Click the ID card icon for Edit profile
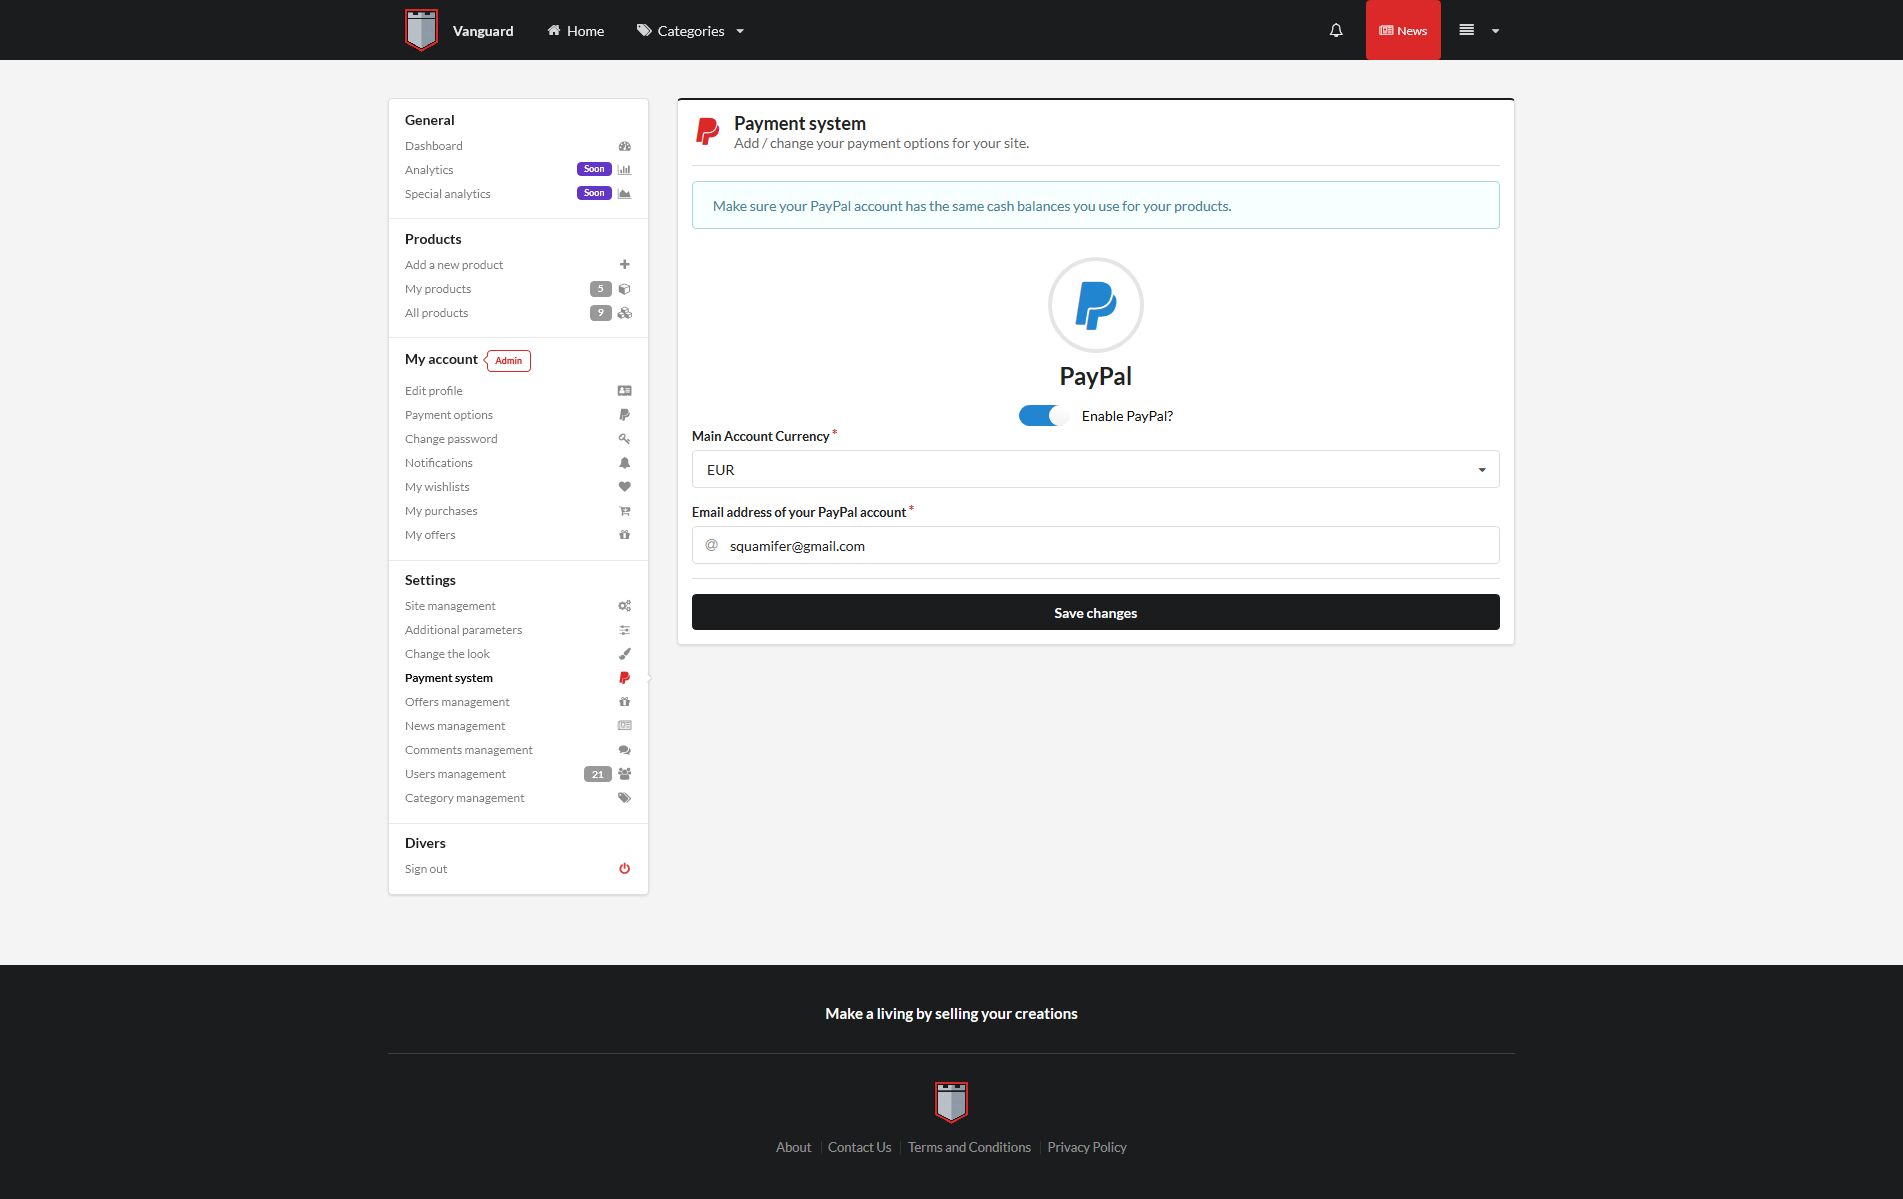1903x1199 pixels. click(x=624, y=391)
